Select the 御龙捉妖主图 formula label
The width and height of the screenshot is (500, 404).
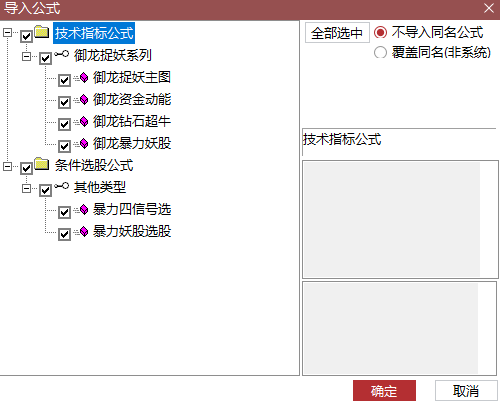tap(132, 77)
